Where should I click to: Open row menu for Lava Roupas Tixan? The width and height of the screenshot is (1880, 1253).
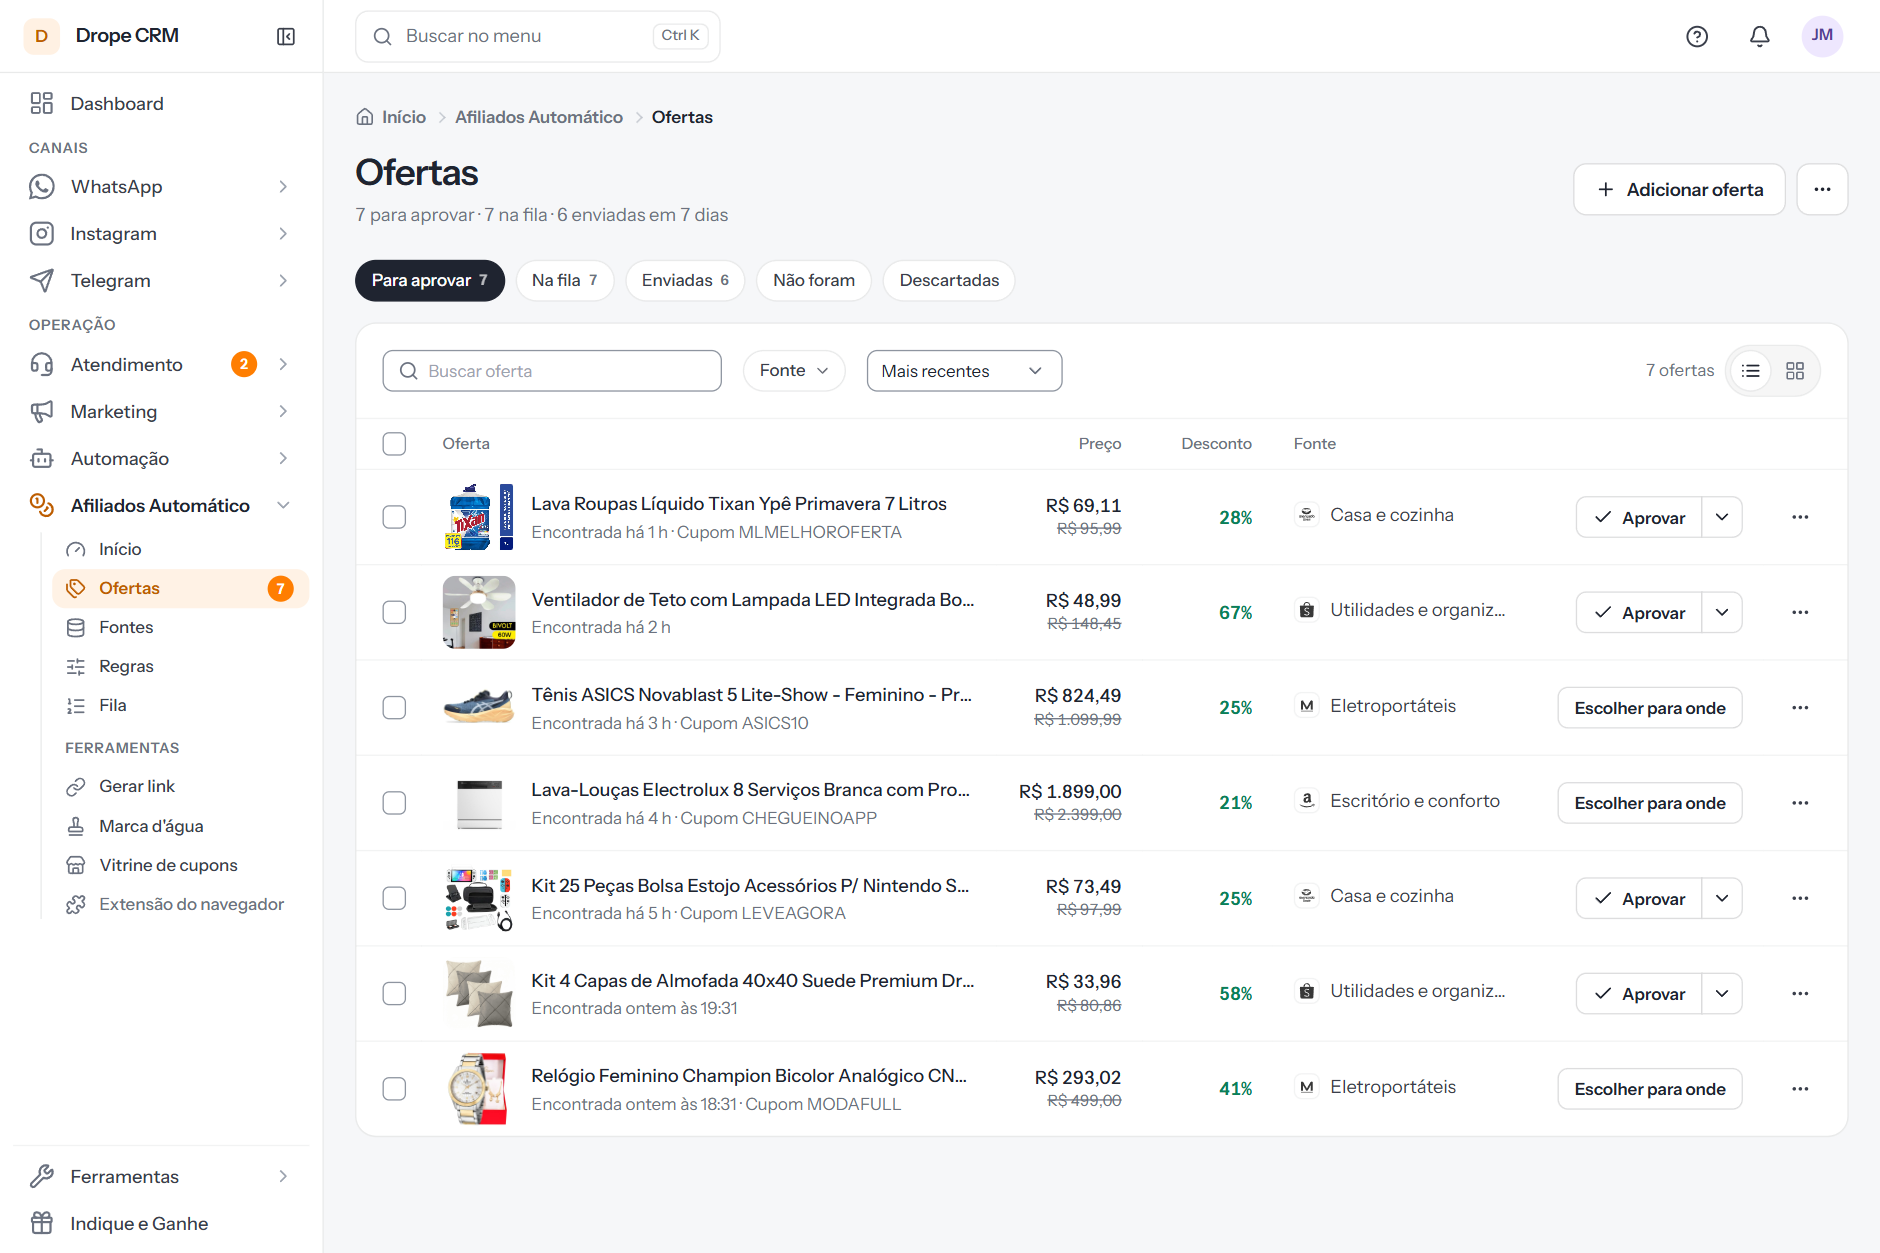coord(1800,517)
